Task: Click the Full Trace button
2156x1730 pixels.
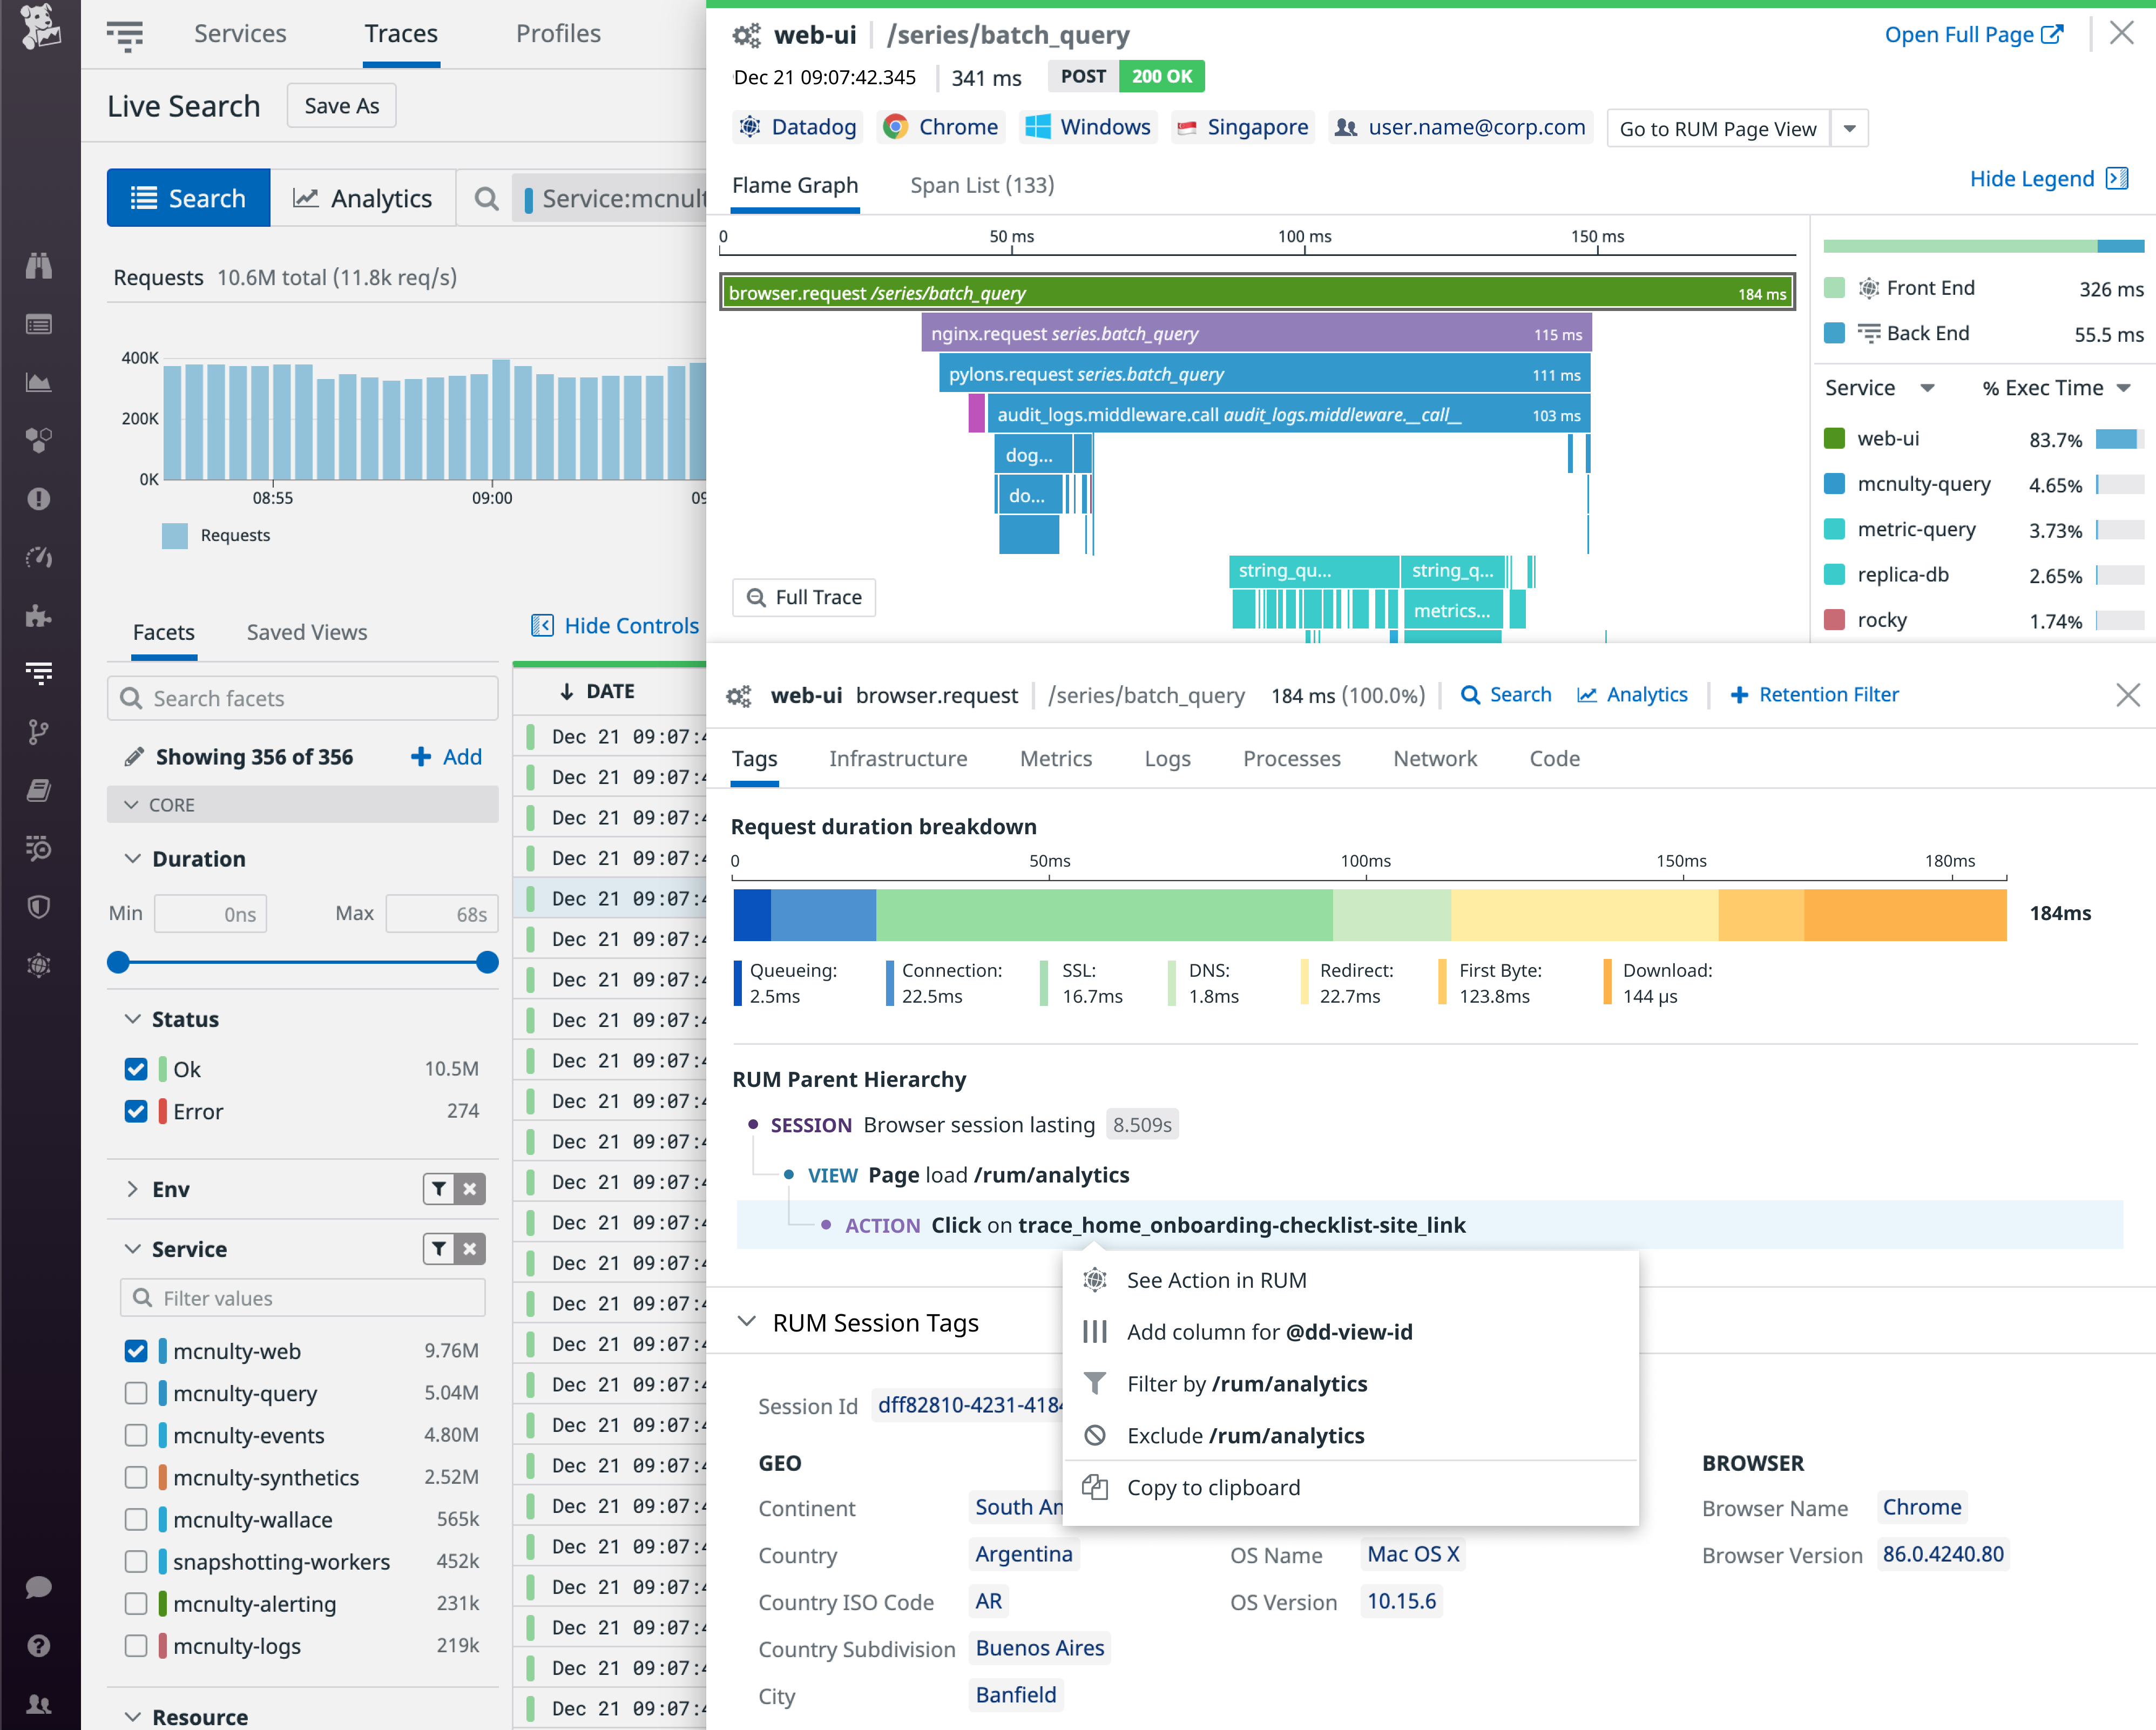Action: pos(803,597)
